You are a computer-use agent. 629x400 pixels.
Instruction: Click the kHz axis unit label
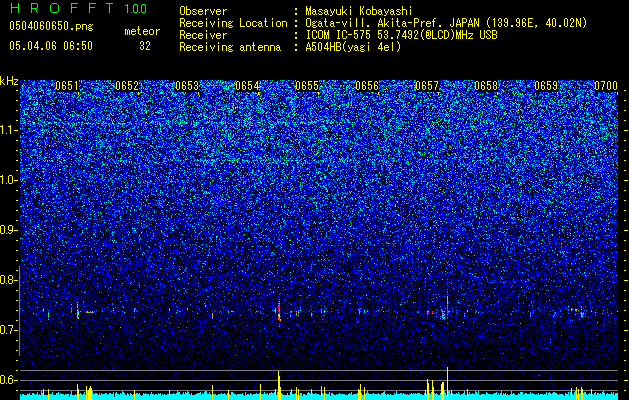coord(9,81)
